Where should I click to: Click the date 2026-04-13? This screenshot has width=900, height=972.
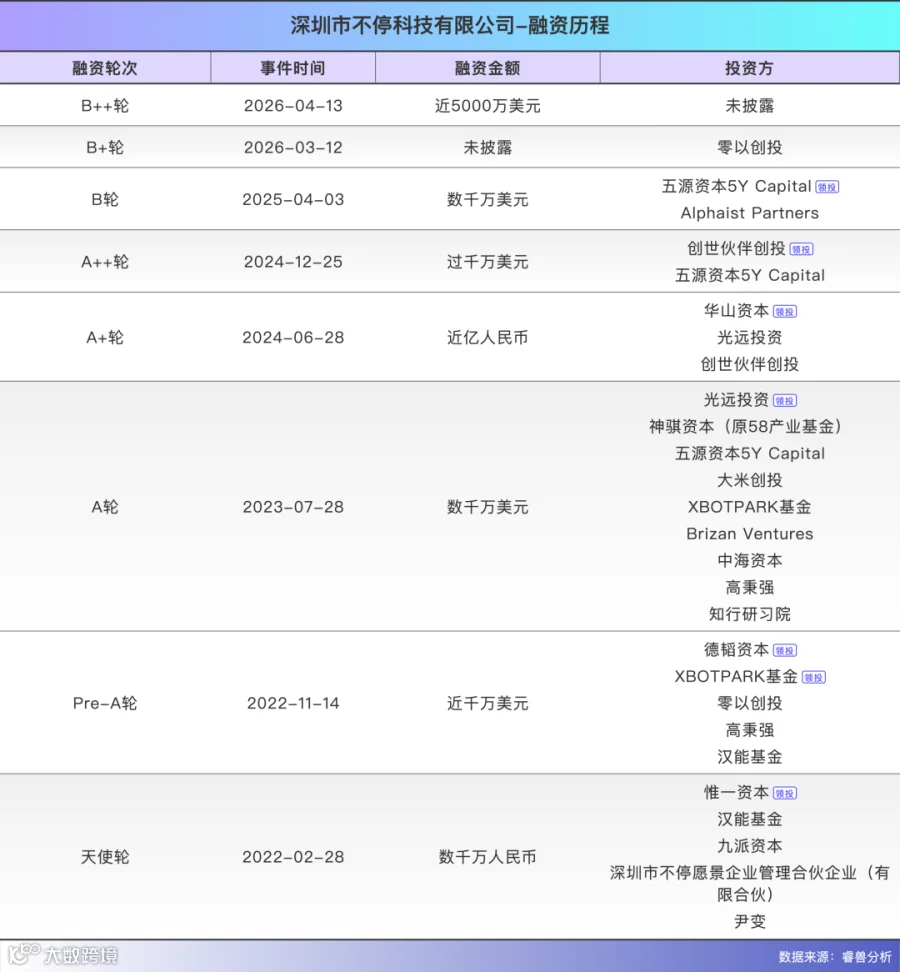pyautogui.click(x=293, y=105)
